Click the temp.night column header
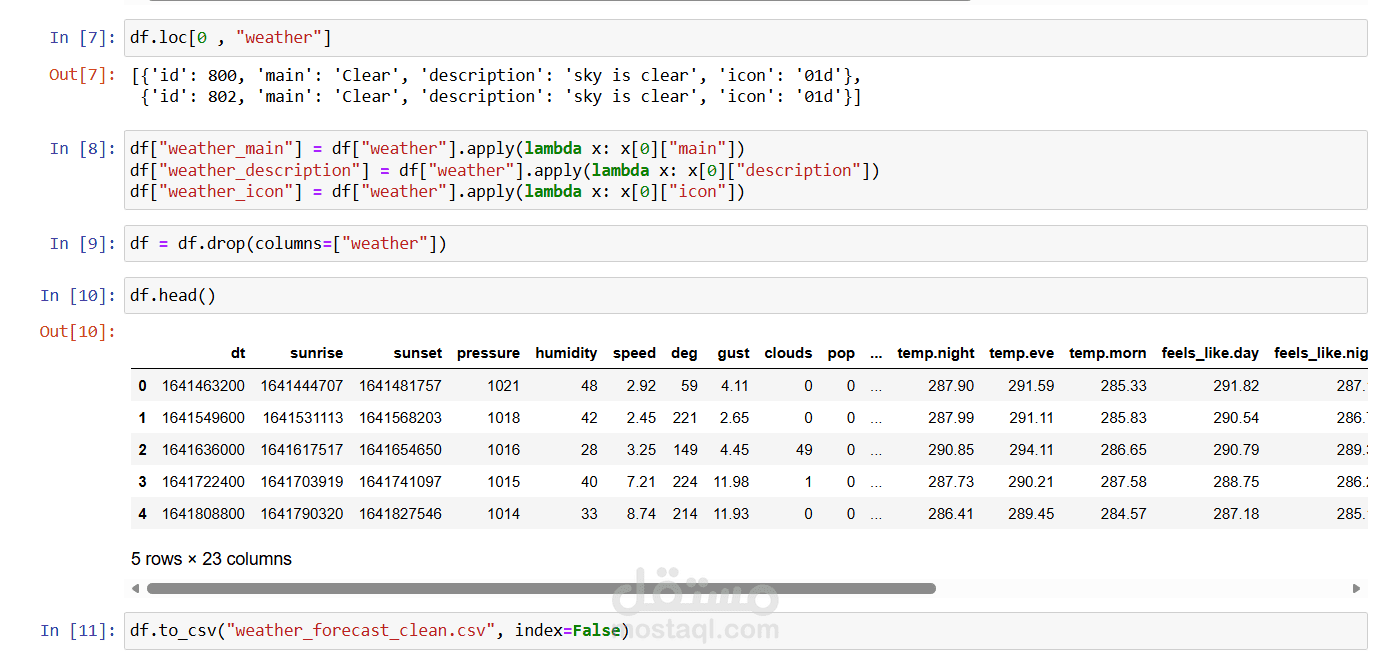This screenshot has width=1391, height=657. coord(936,353)
